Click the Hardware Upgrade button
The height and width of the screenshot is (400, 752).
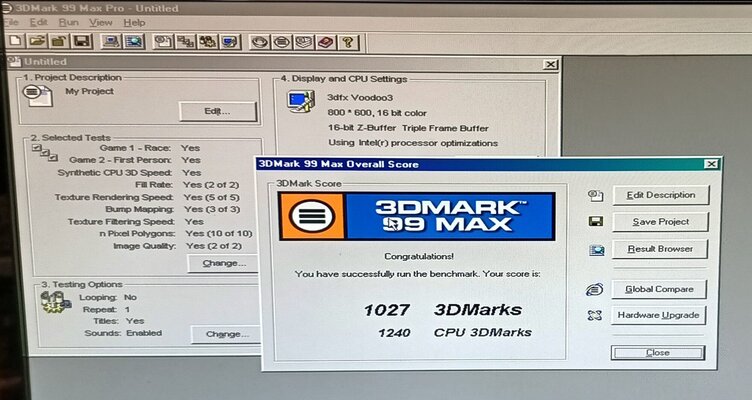(x=660, y=315)
